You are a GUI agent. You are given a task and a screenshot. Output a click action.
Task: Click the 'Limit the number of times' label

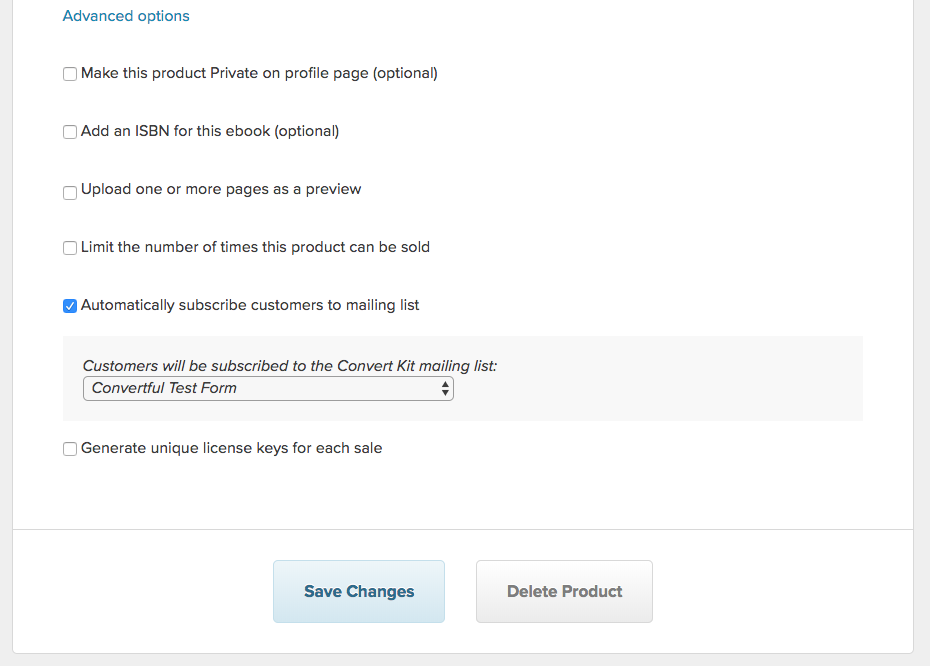click(255, 247)
